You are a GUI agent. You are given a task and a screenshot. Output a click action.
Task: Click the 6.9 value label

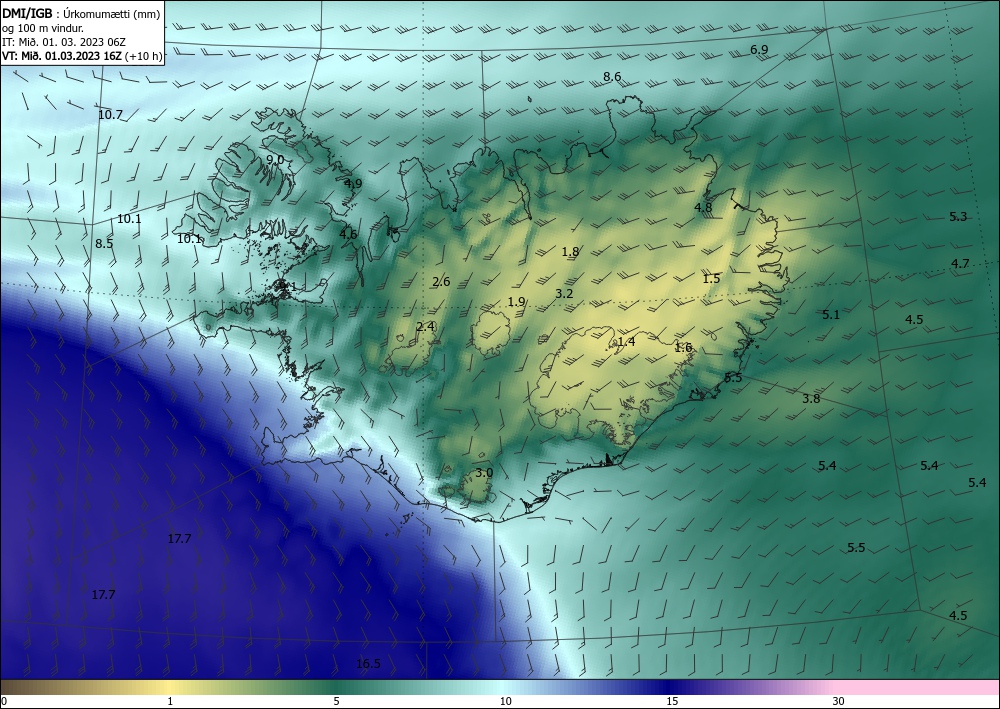pos(759,50)
